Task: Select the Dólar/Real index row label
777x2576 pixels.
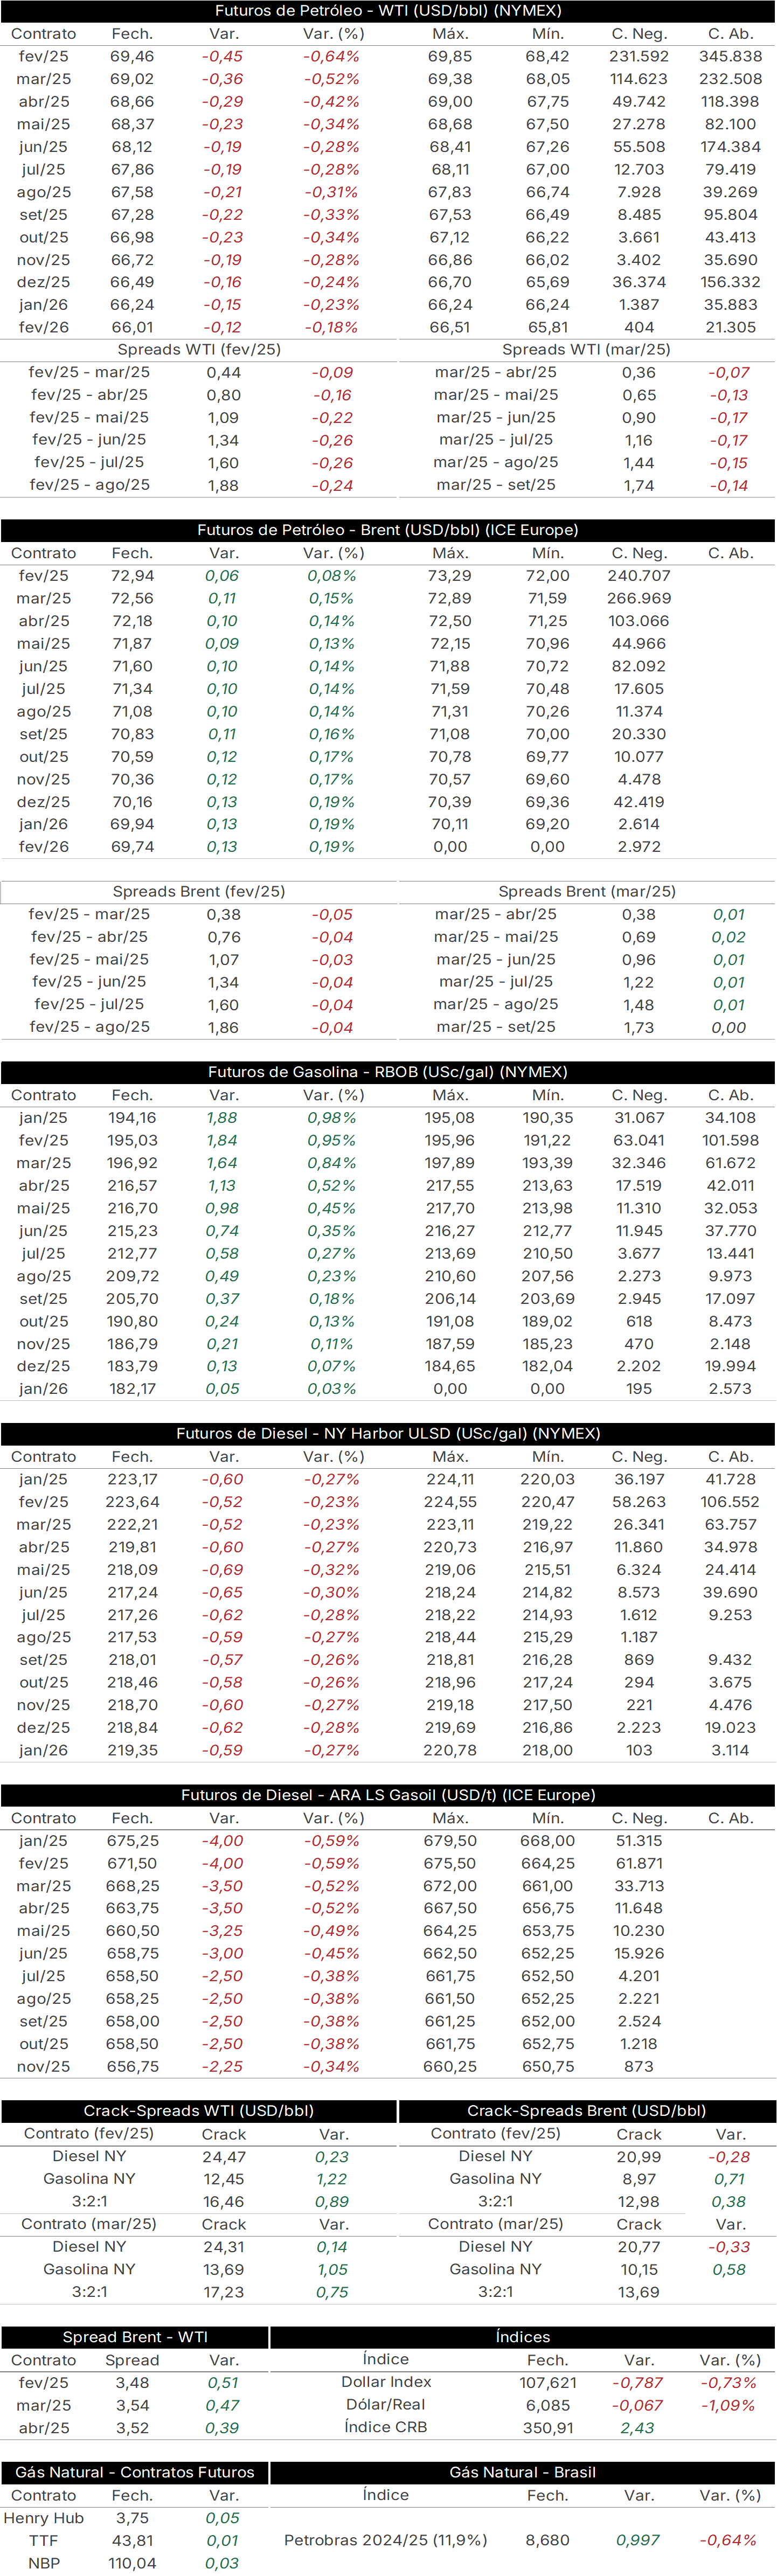Action: pyautogui.click(x=386, y=2405)
